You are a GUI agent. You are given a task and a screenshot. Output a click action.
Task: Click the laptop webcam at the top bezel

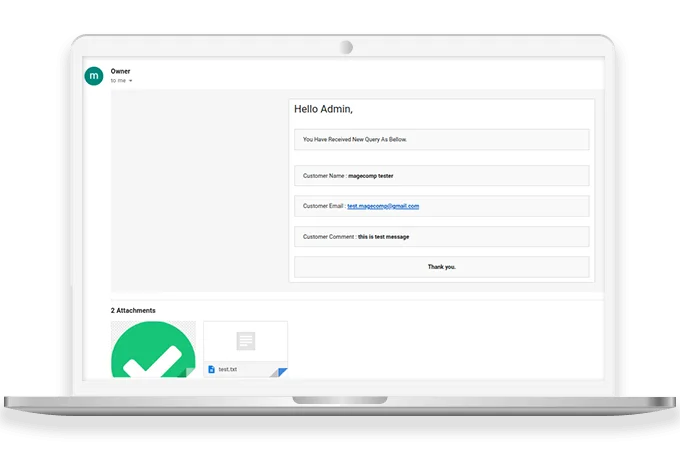[x=345, y=47]
